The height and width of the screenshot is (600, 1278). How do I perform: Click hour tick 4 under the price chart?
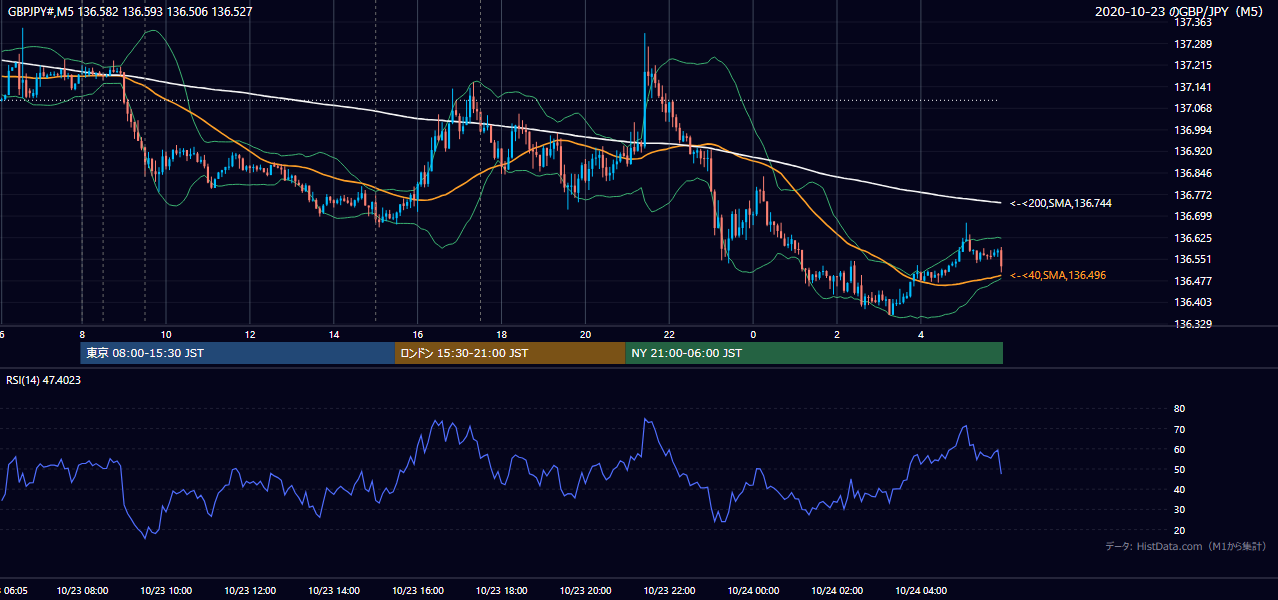coord(922,334)
